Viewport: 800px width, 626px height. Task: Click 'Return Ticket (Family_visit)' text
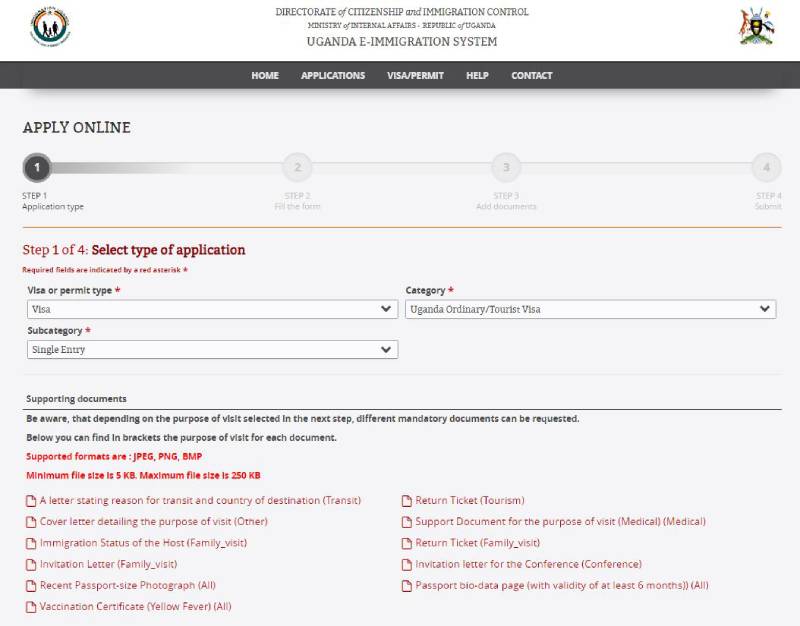click(478, 543)
